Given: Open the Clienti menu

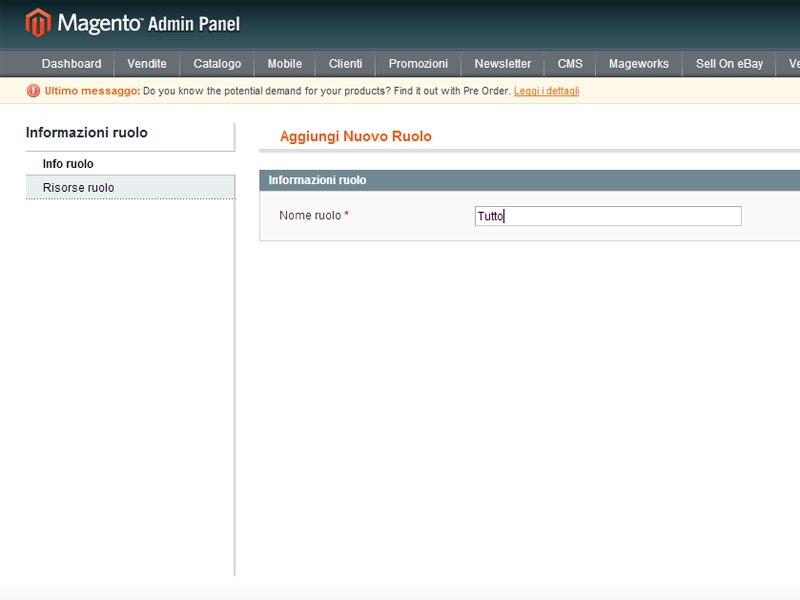Looking at the screenshot, I should pyautogui.click(x=345, y=64).
